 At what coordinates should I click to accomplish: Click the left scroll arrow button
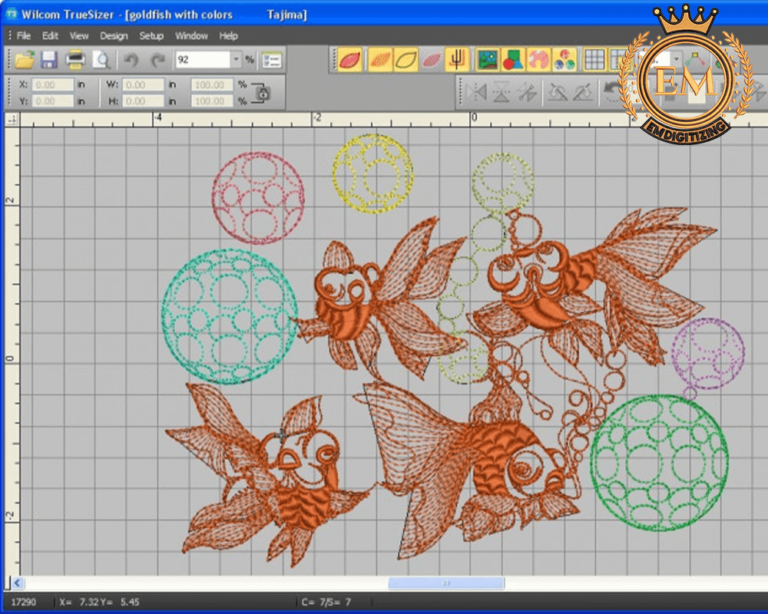tap(18, 583)
